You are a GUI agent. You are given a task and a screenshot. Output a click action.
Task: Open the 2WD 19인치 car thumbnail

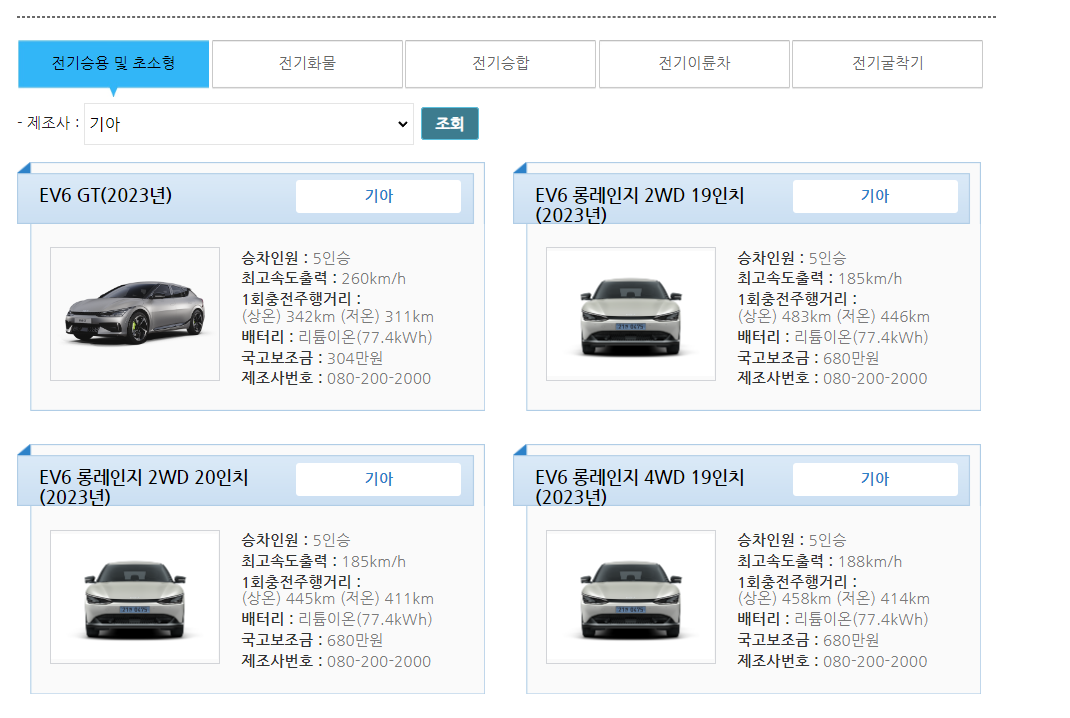[631, 314]
